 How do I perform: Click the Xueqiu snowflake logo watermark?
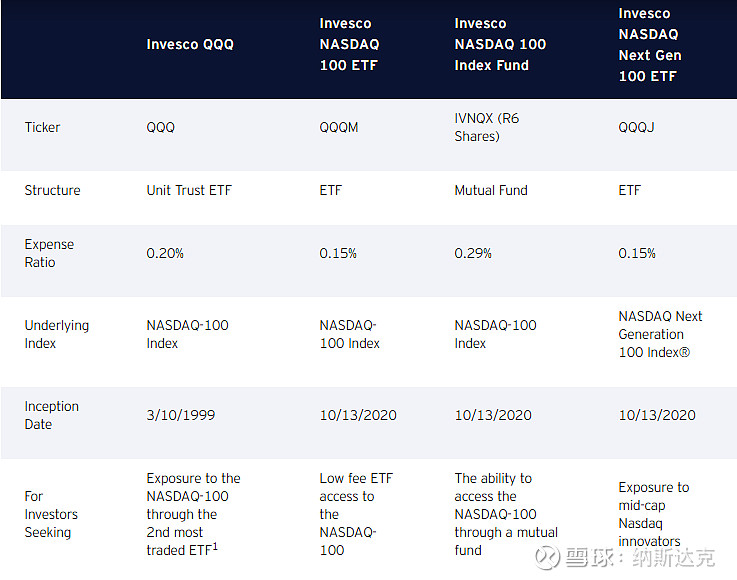pyautogui.click(x=546, y=557)
